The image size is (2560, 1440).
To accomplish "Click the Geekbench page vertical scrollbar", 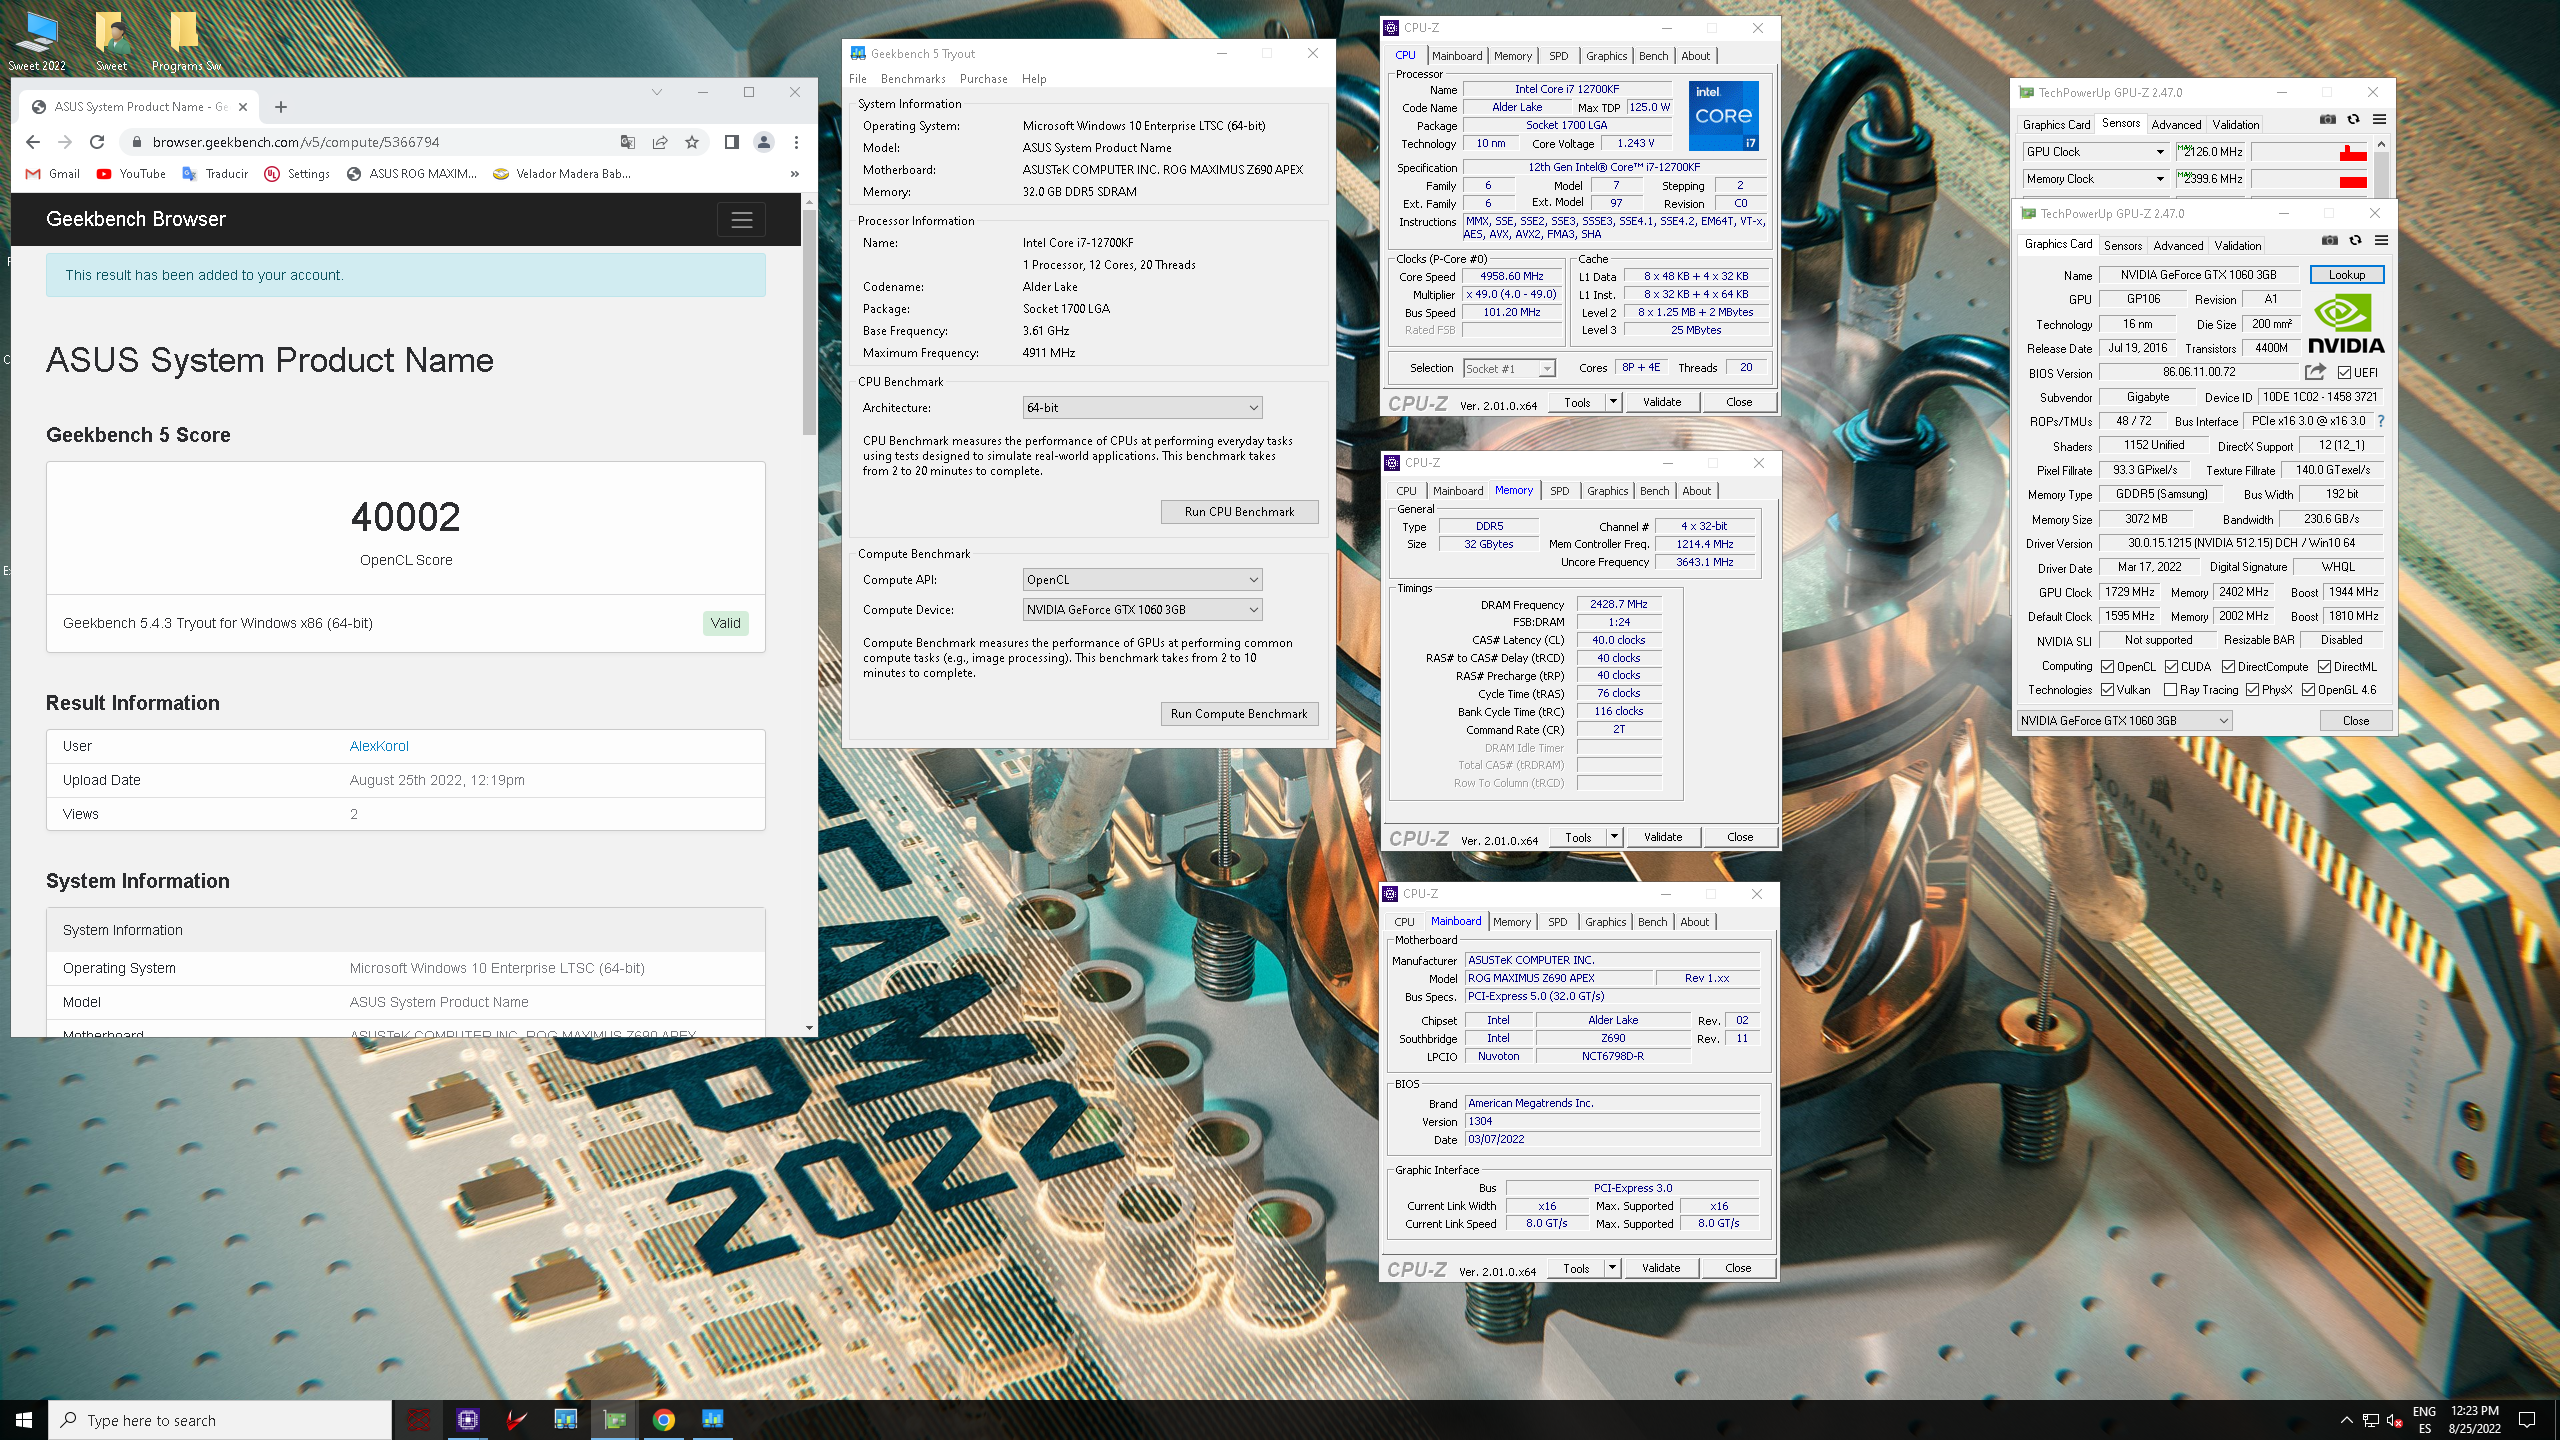I will coord(809,320).
